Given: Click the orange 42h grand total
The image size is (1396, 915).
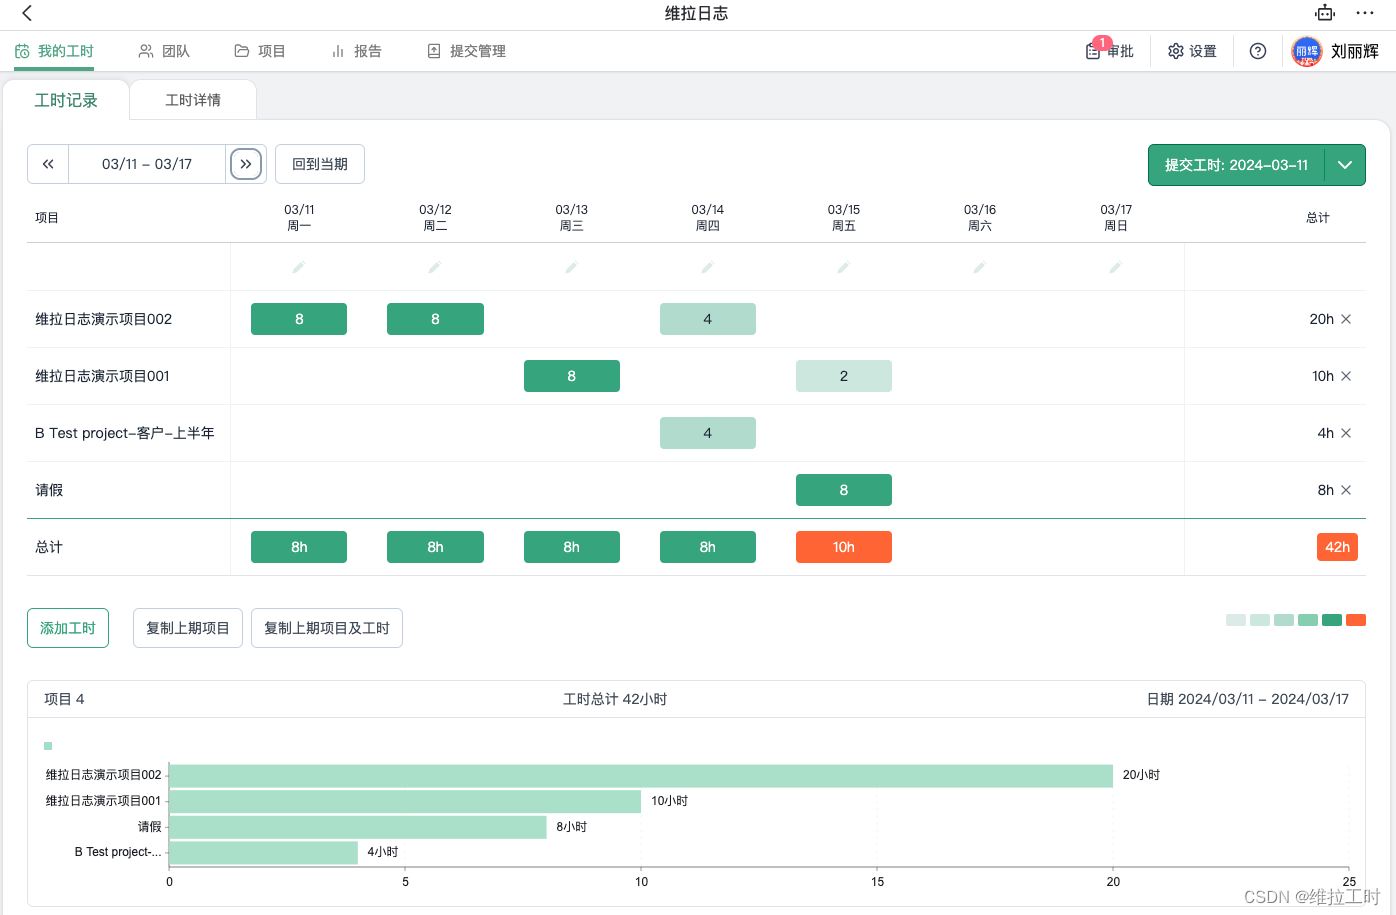Looking at the screenshot, I should [x=1337, y=547].
